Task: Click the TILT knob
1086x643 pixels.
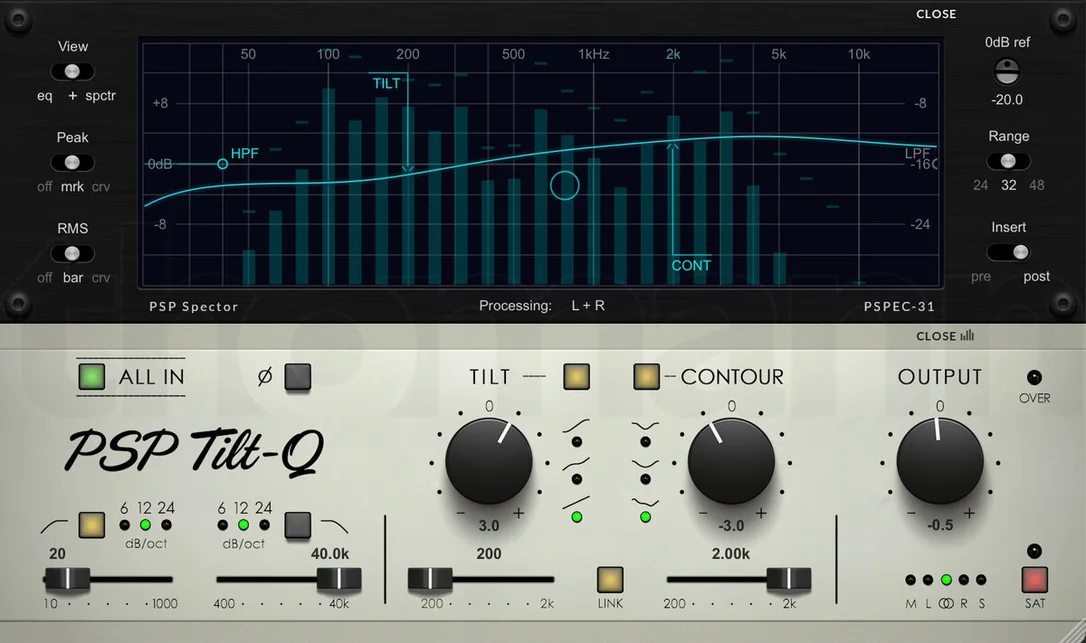Action: pos(489,461)
